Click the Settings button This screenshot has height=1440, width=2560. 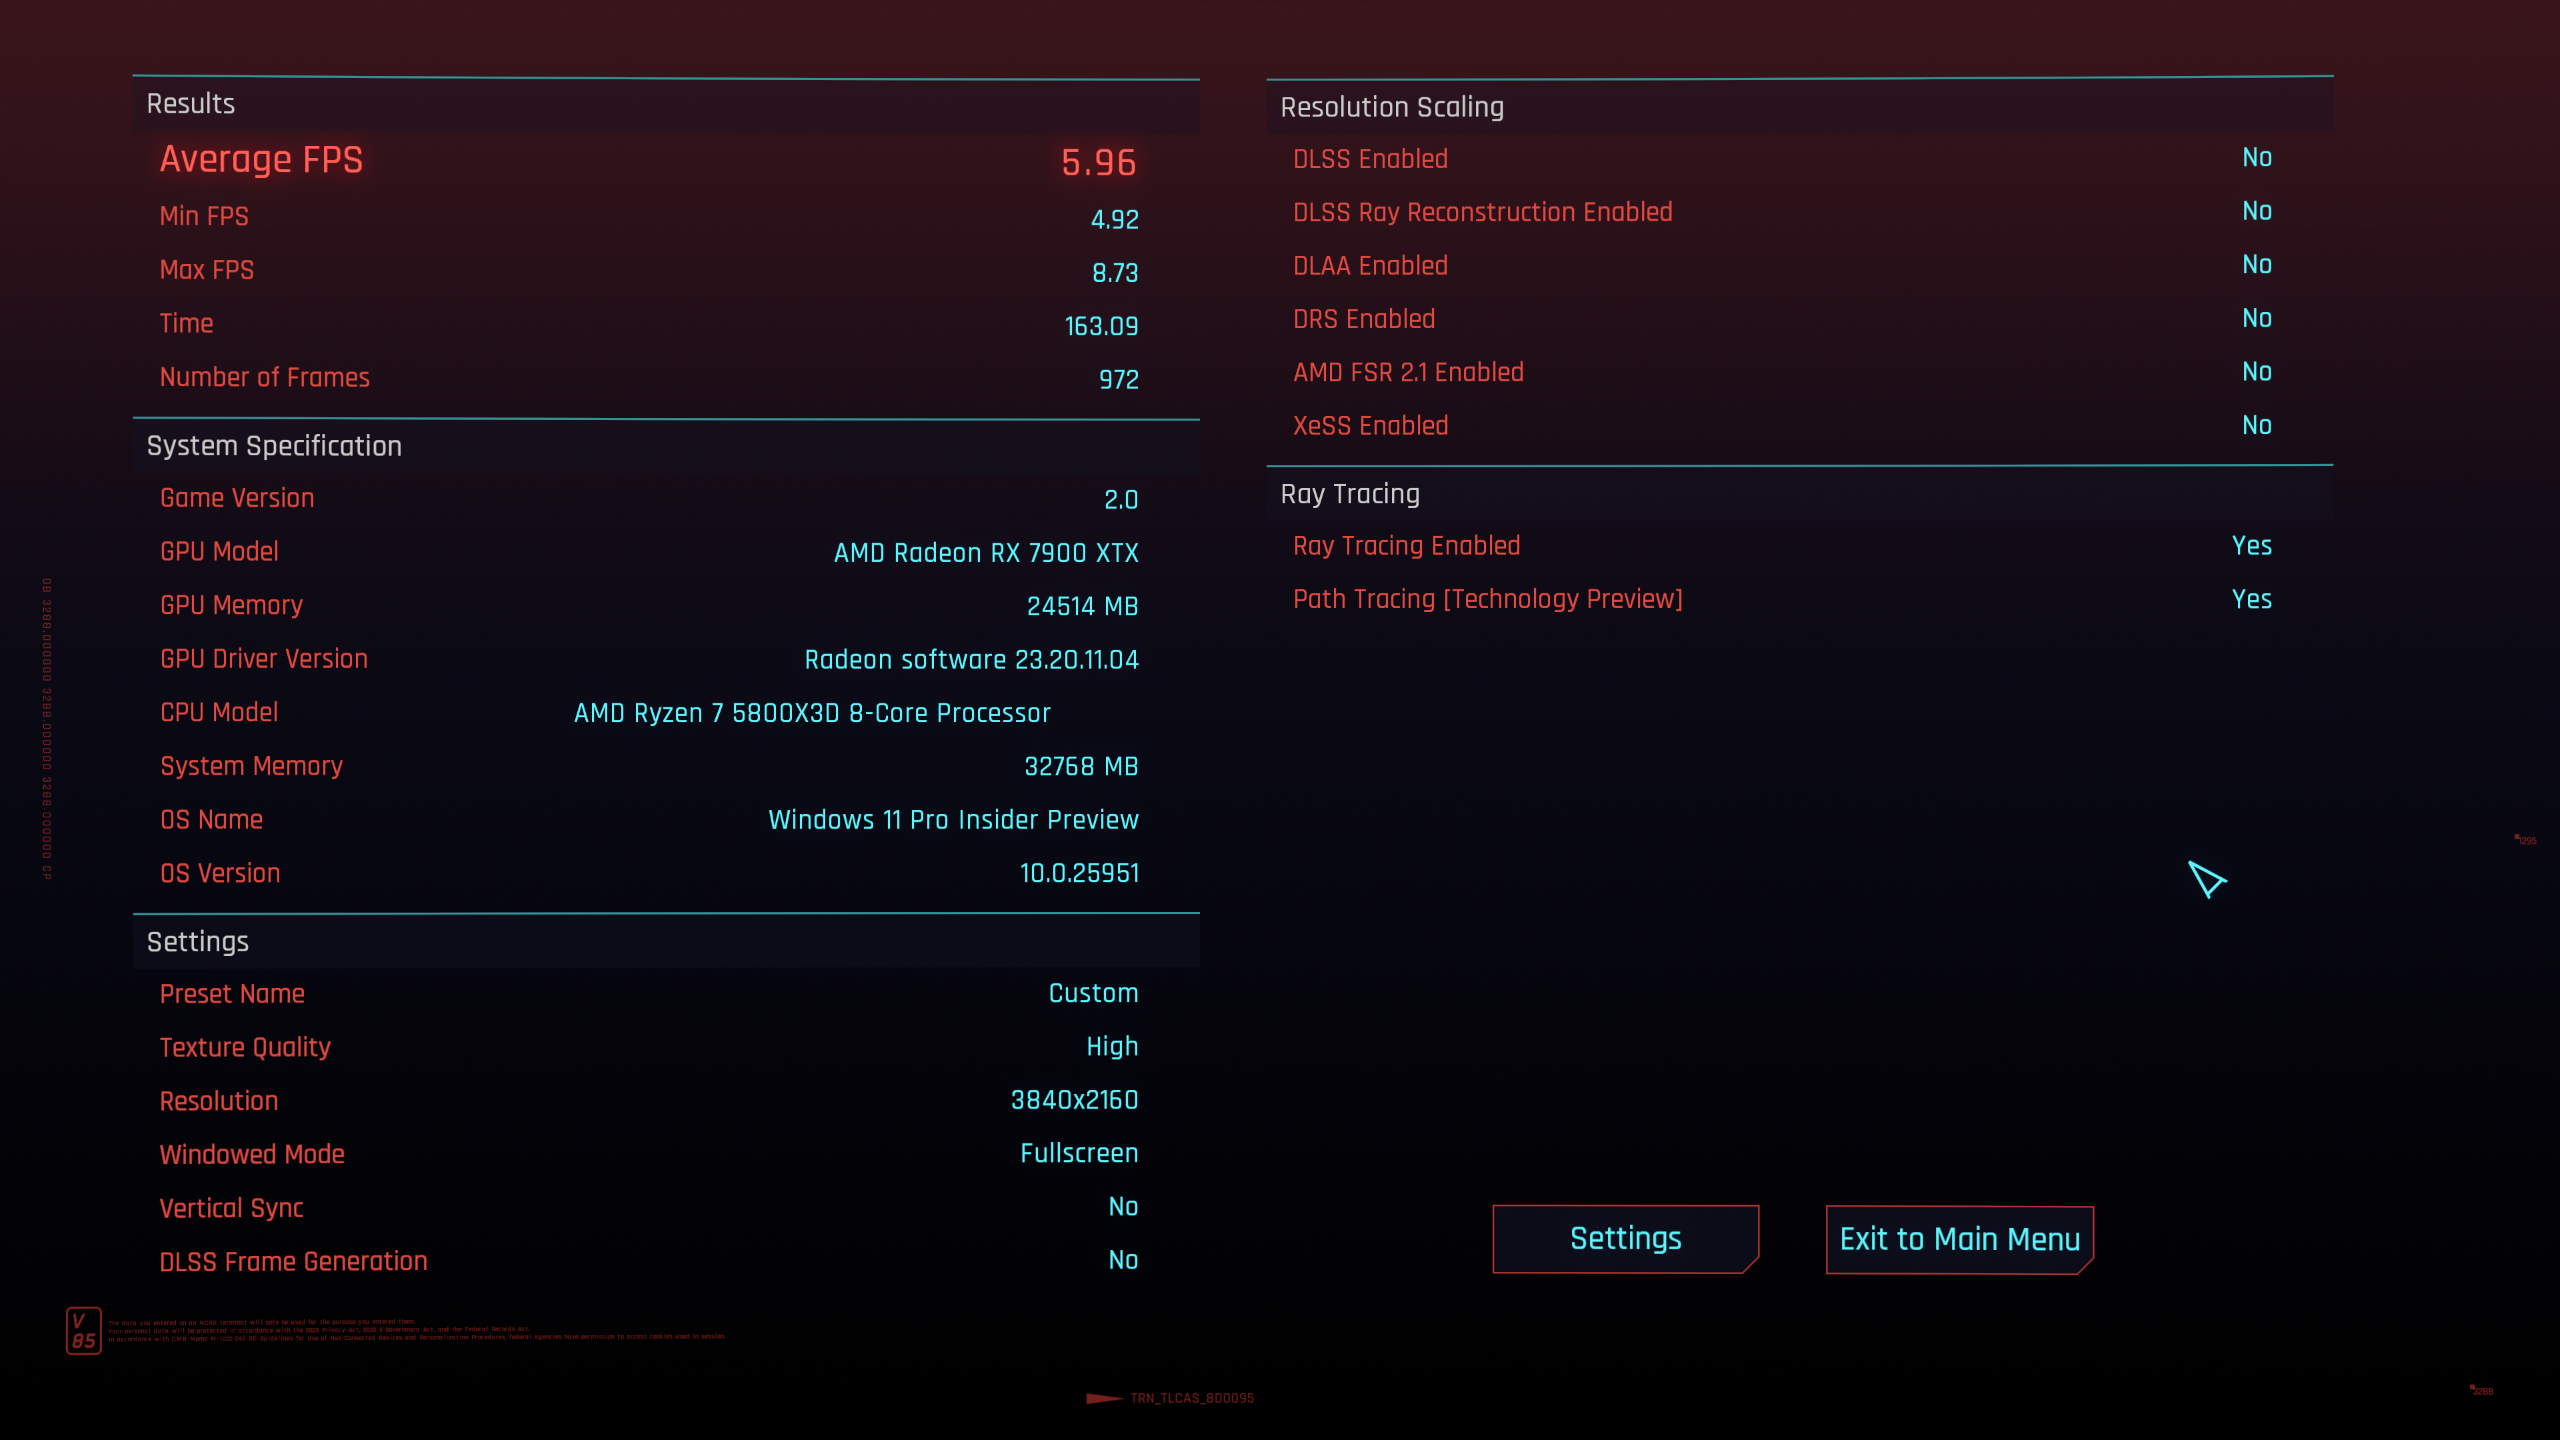(1625, 1240)
